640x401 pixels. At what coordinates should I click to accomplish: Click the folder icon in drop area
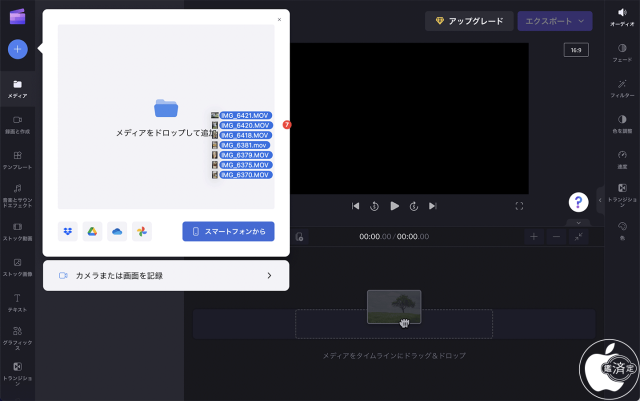pyautogui.click(x=166, y=108)
